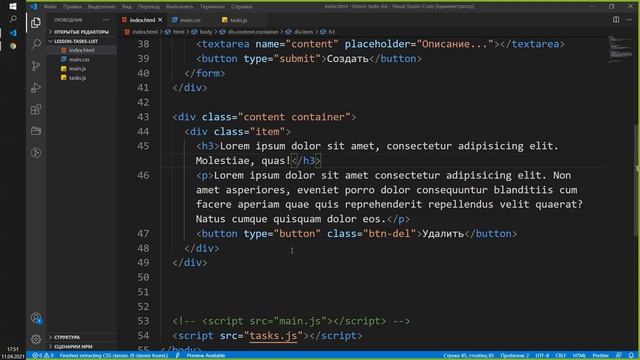The image size is (640, 360).
Task: Open the Source Control view
Action: click(x=36, y=66)
